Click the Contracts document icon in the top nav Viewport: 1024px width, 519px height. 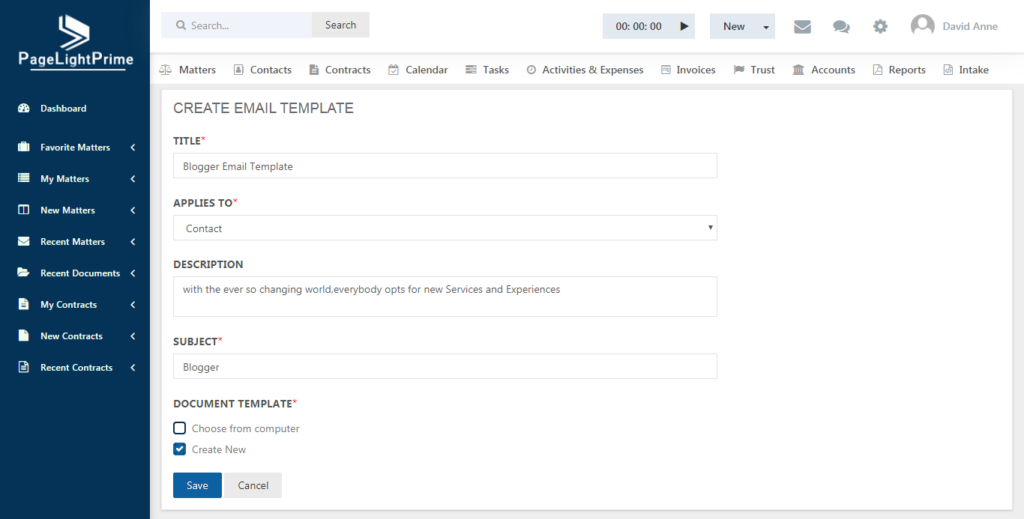tap(313, 70)
